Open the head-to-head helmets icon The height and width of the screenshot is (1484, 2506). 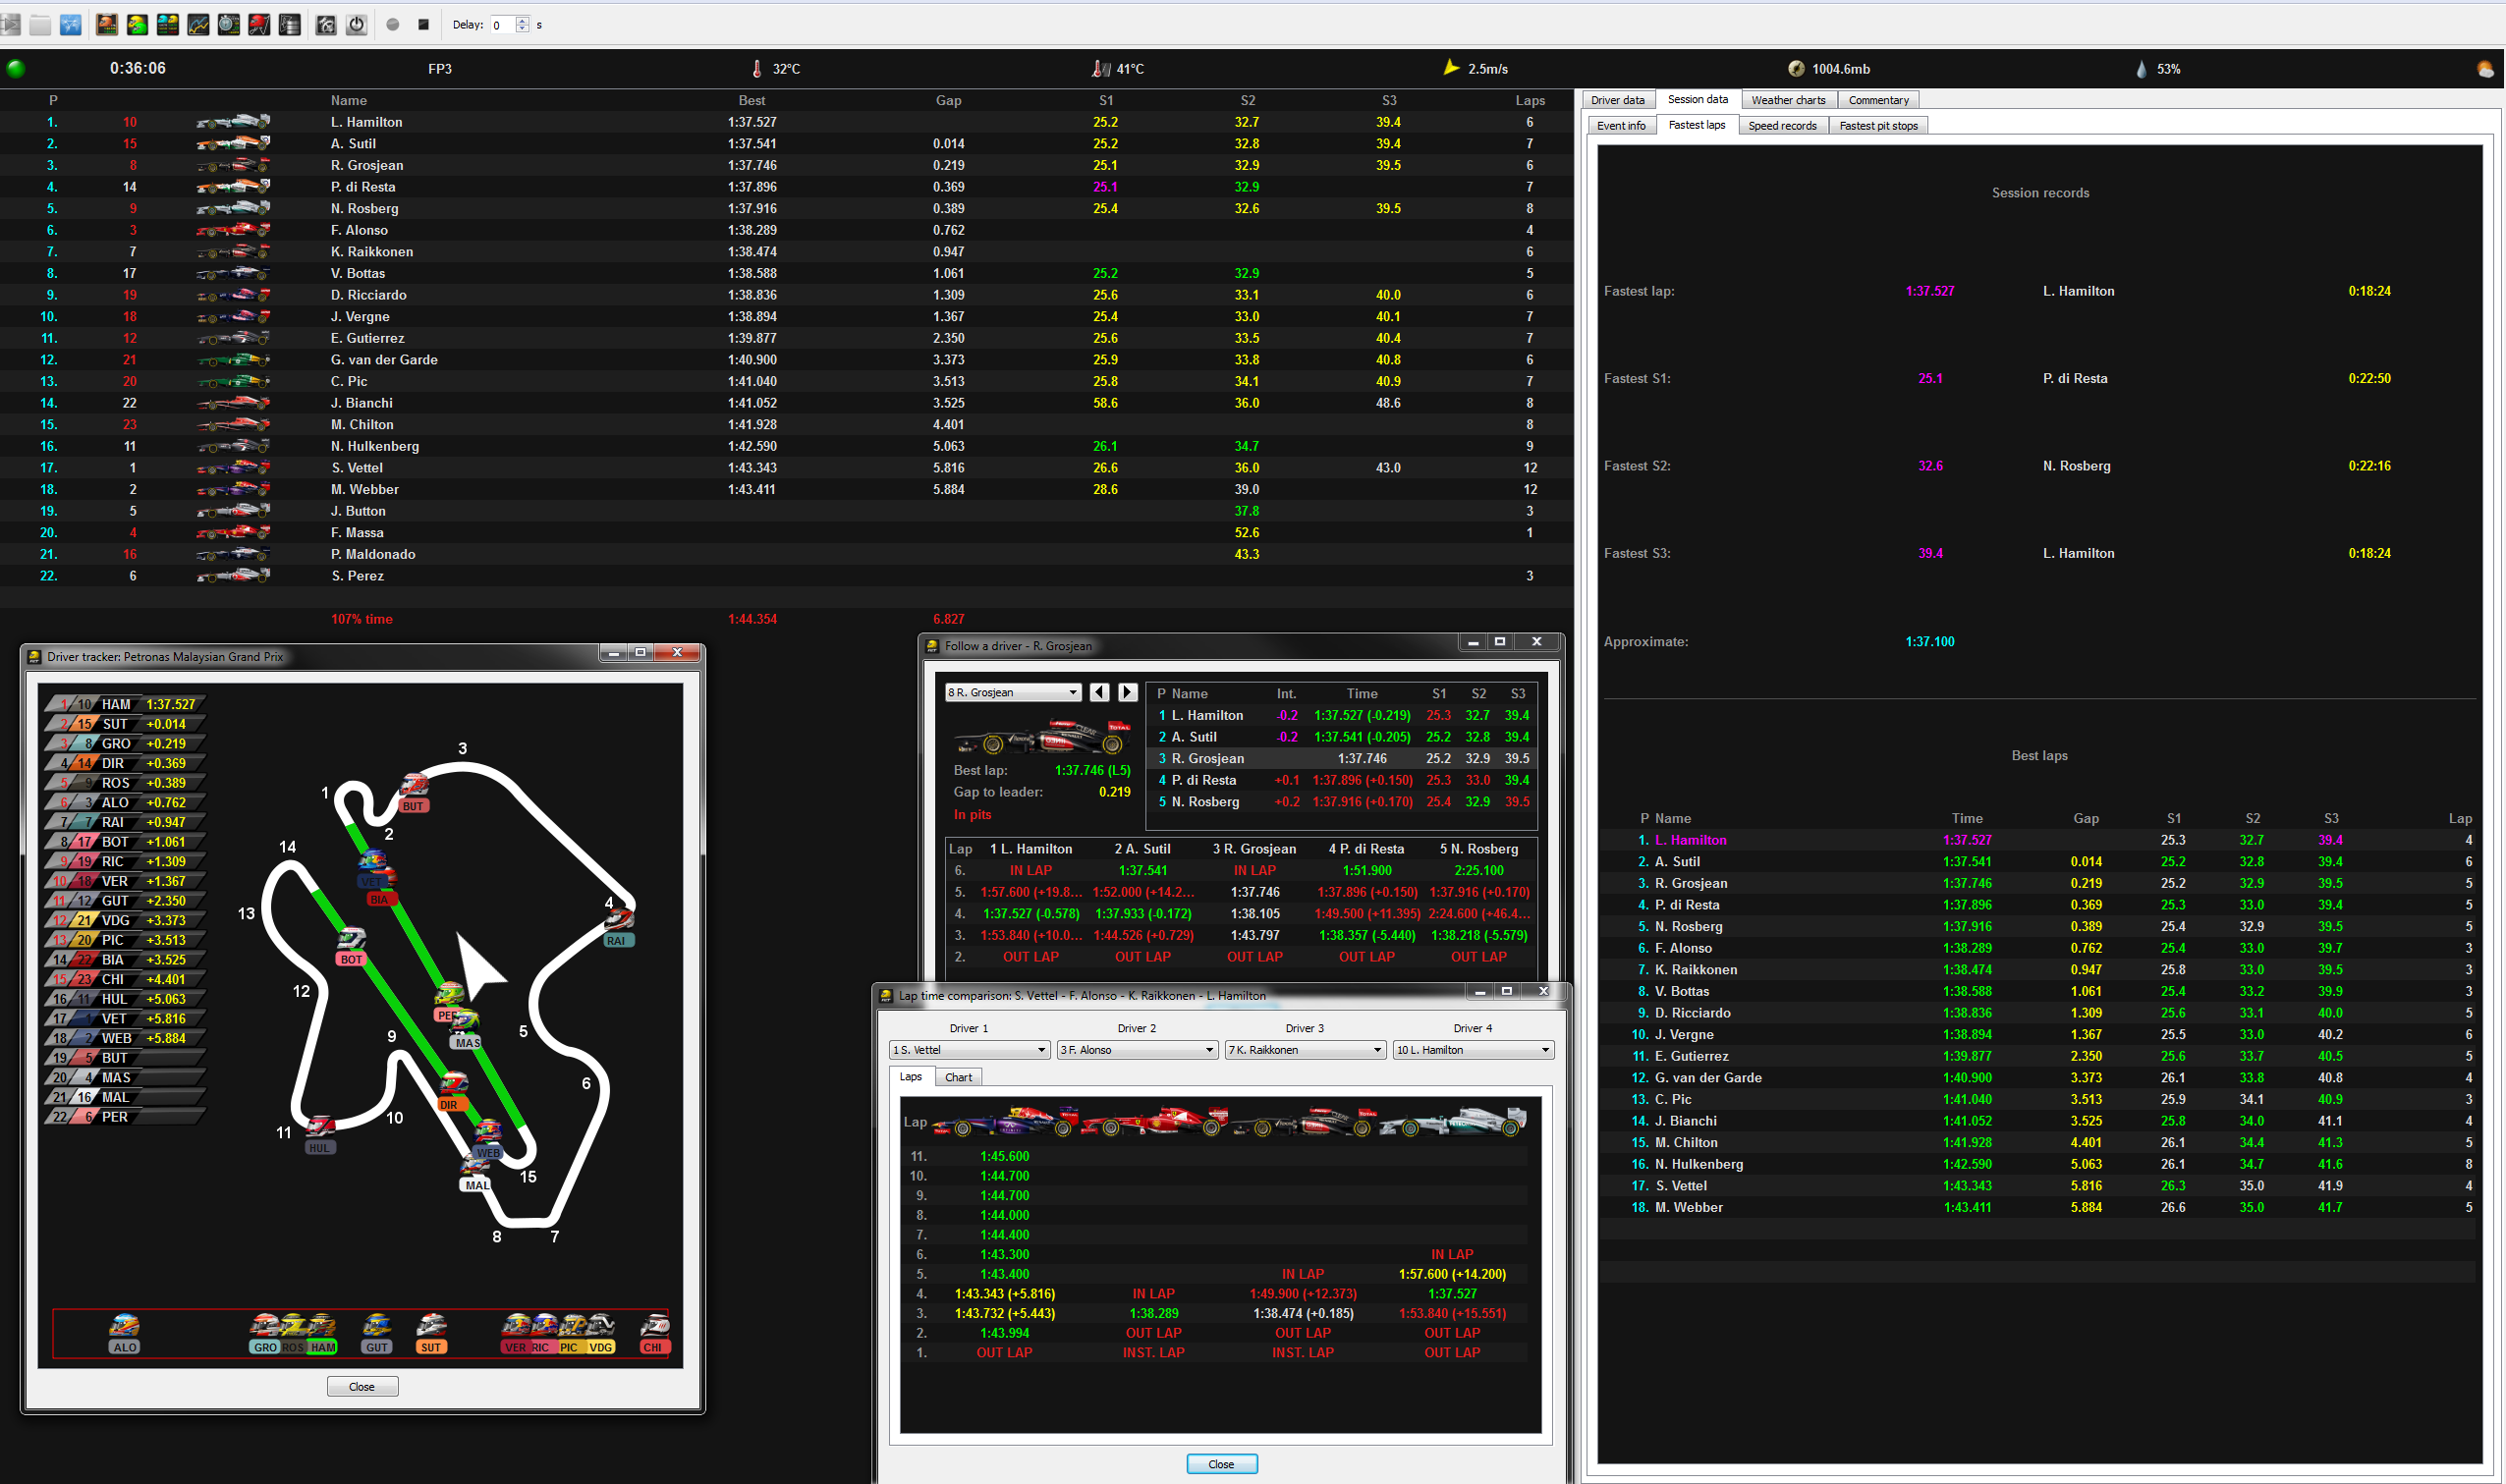coord(137,24)
